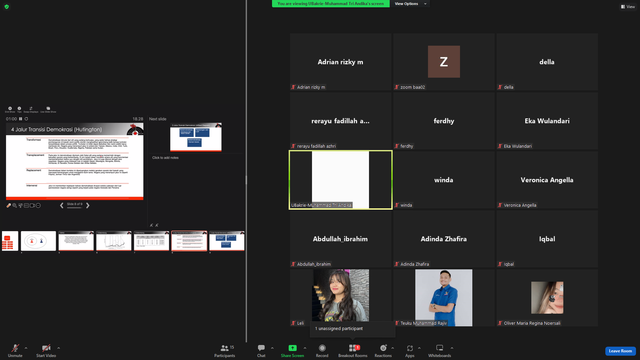Select Veronica Angella participant tile

coord(547,180)
